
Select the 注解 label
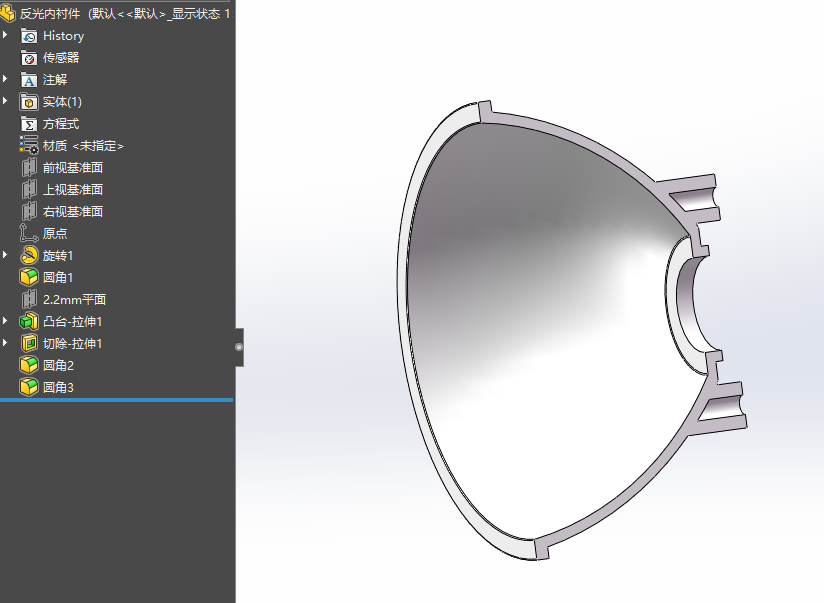(55, 80)
